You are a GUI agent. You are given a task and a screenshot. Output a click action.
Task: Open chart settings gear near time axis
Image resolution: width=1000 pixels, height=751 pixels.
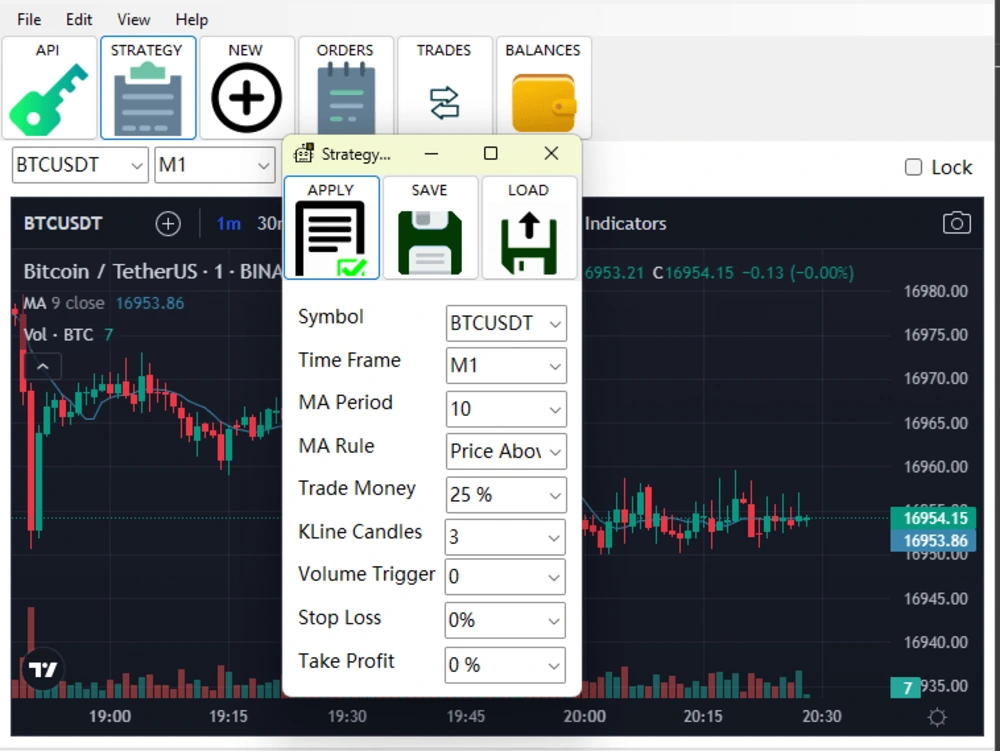click(937, 718)
